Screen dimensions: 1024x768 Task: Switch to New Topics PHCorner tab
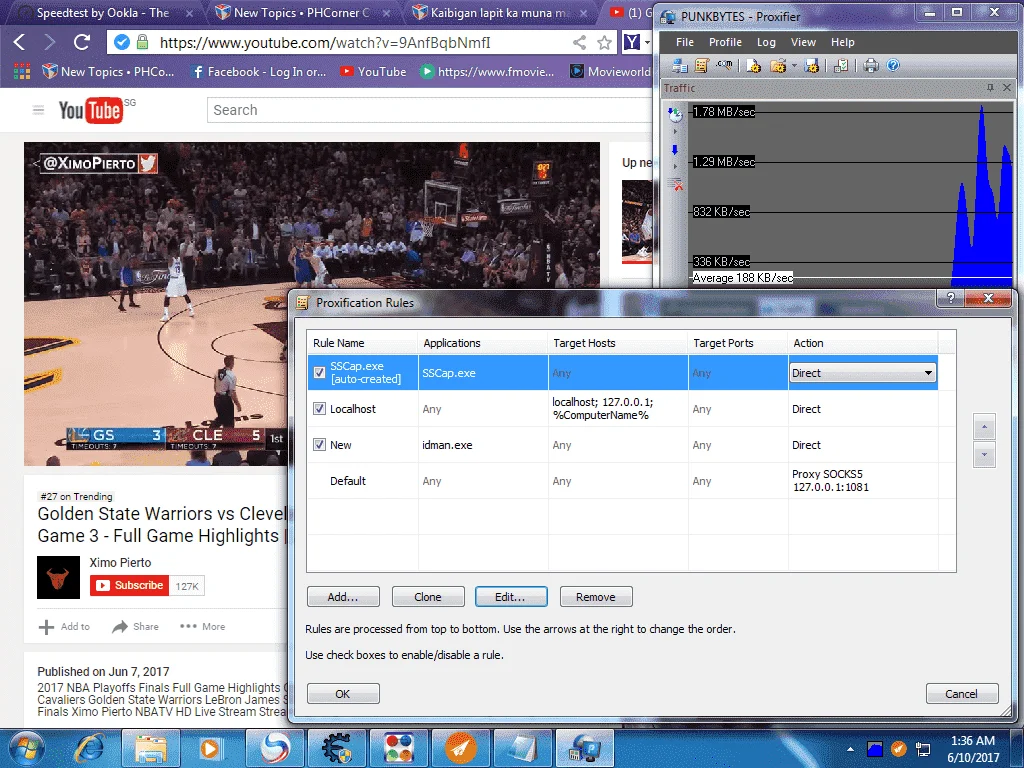[x=300, y=12]
